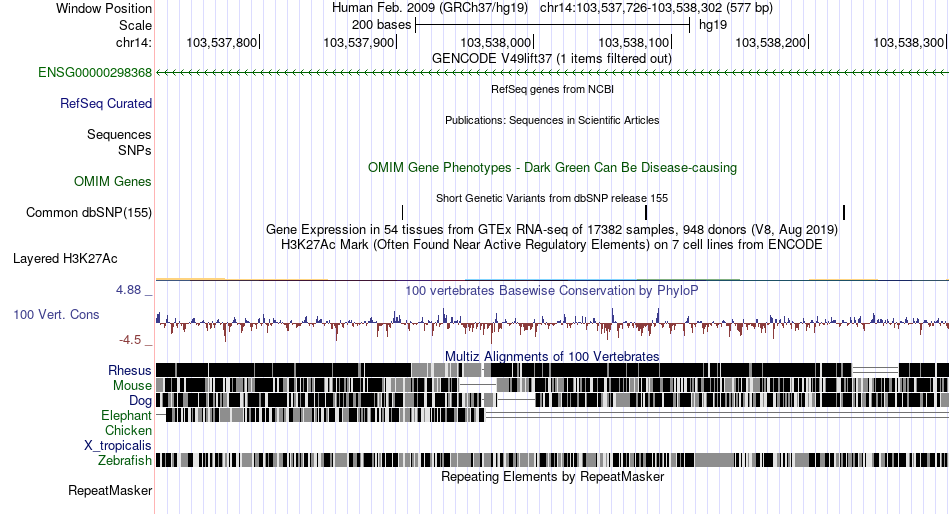
Task: Click the H3K27Ac Mark ENCODE track title
Action: coord(552,245)
